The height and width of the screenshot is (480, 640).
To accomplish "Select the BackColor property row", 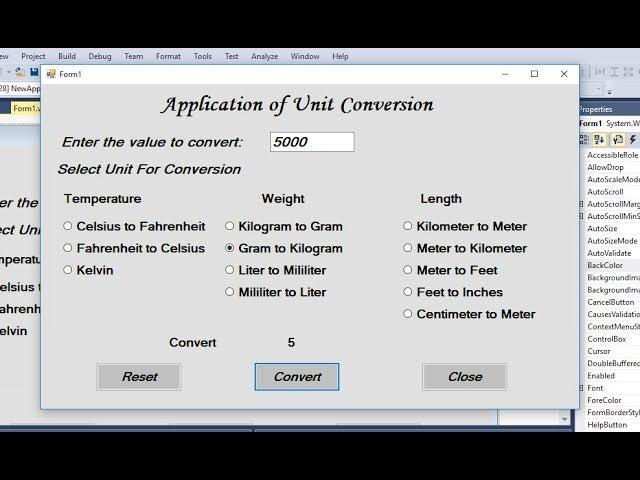I will [x=605, y=265].
